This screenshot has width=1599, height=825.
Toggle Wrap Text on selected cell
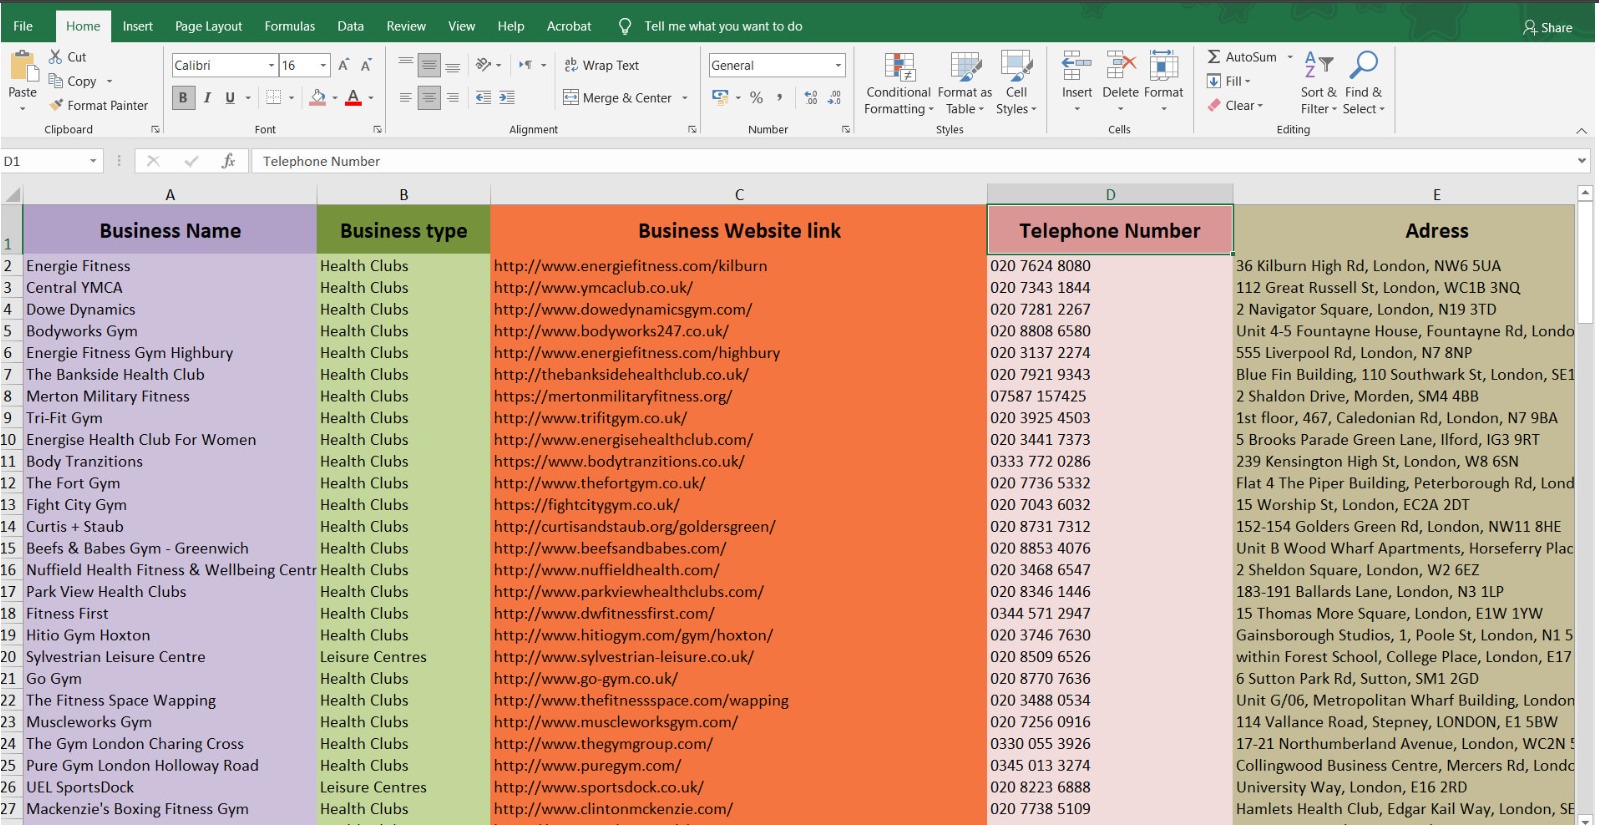[x=601, y=65]
